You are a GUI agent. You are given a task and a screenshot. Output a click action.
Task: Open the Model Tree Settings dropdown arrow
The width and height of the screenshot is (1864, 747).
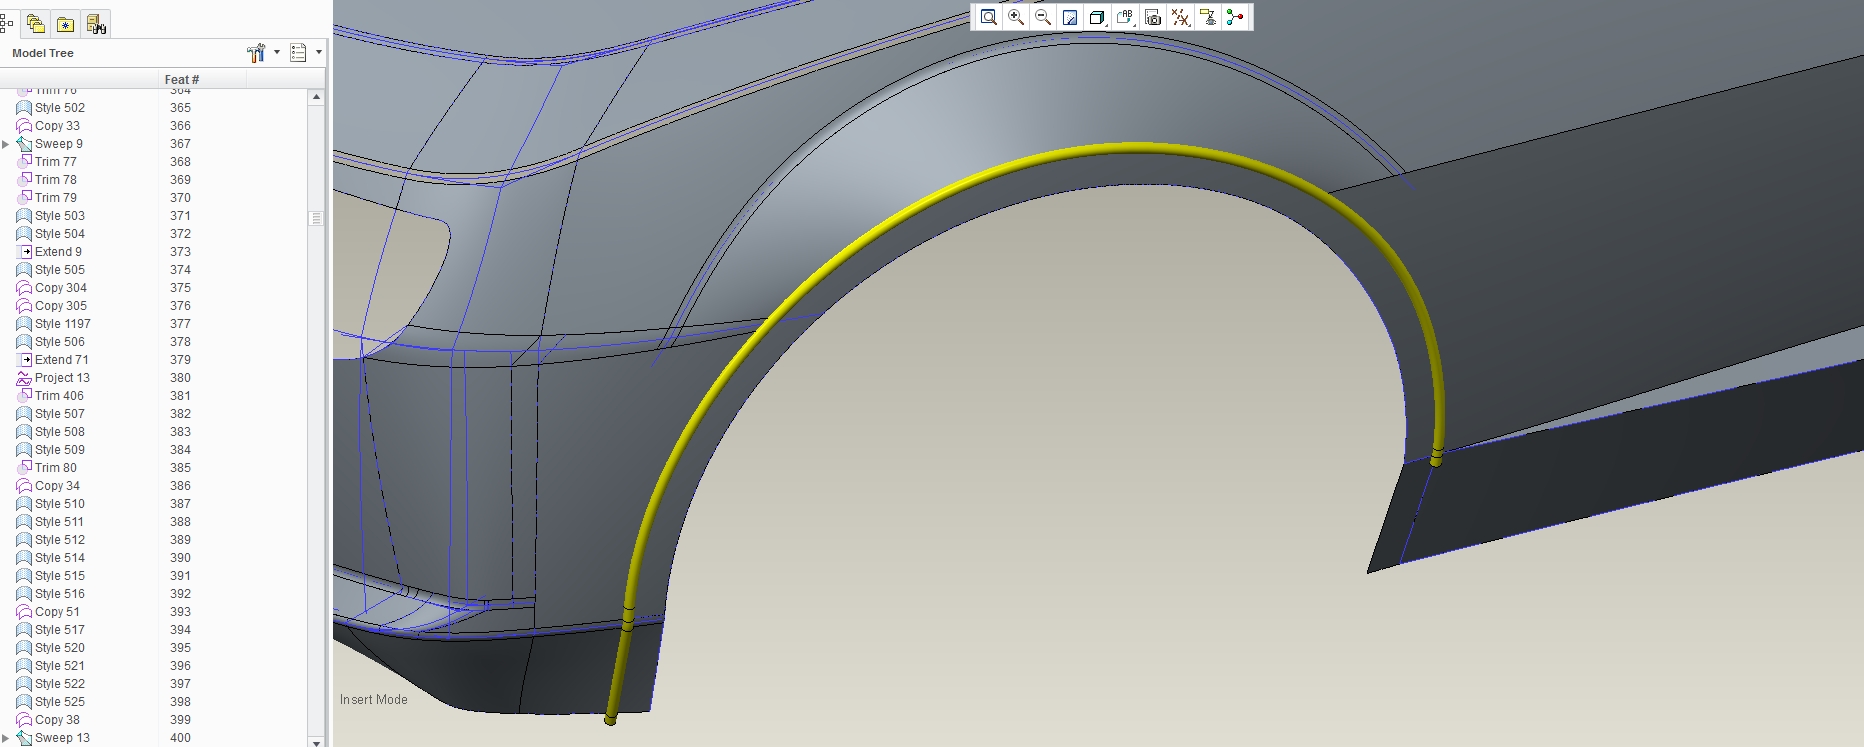[277, 53]
